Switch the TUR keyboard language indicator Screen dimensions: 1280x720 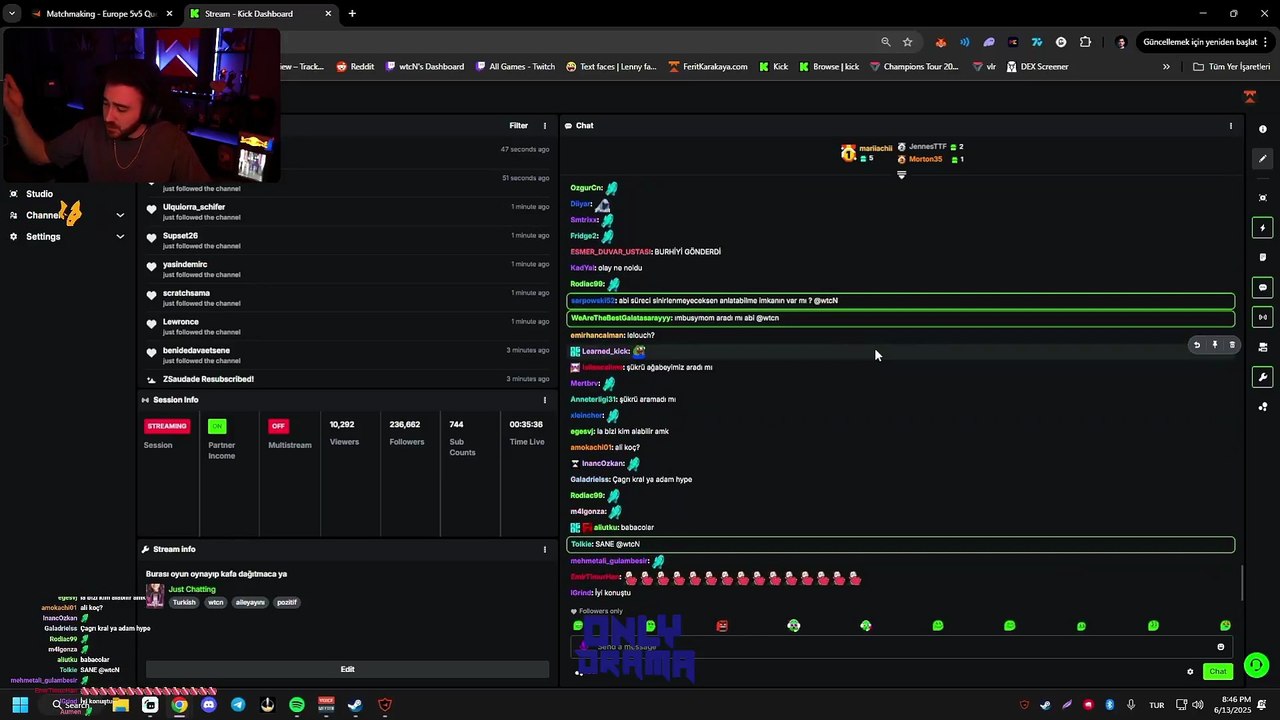tap(1156, 705)
